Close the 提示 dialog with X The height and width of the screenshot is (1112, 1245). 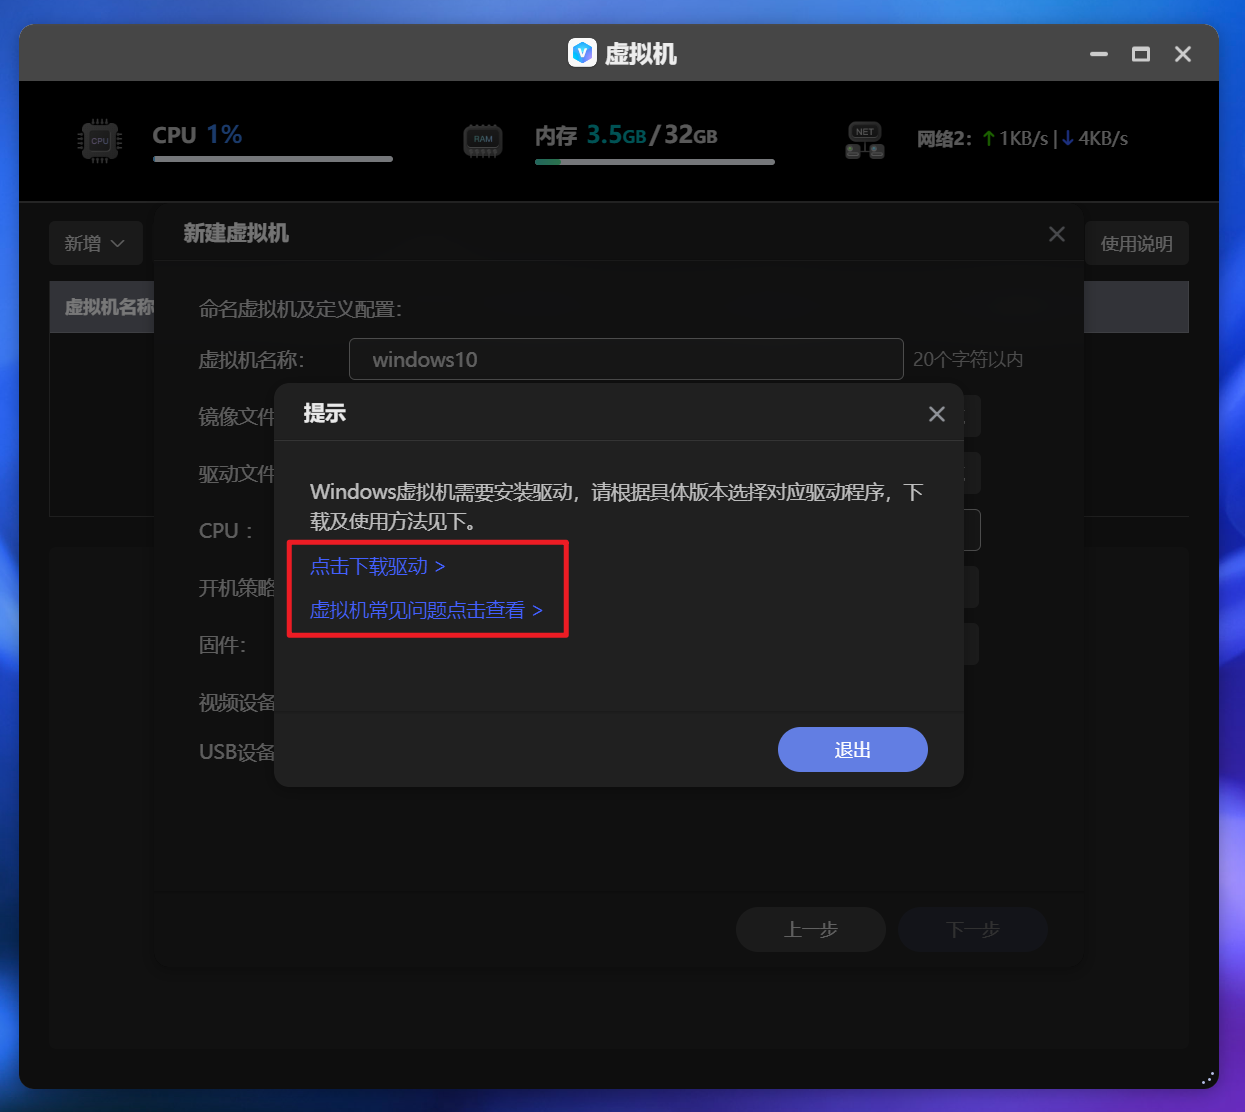937,414
